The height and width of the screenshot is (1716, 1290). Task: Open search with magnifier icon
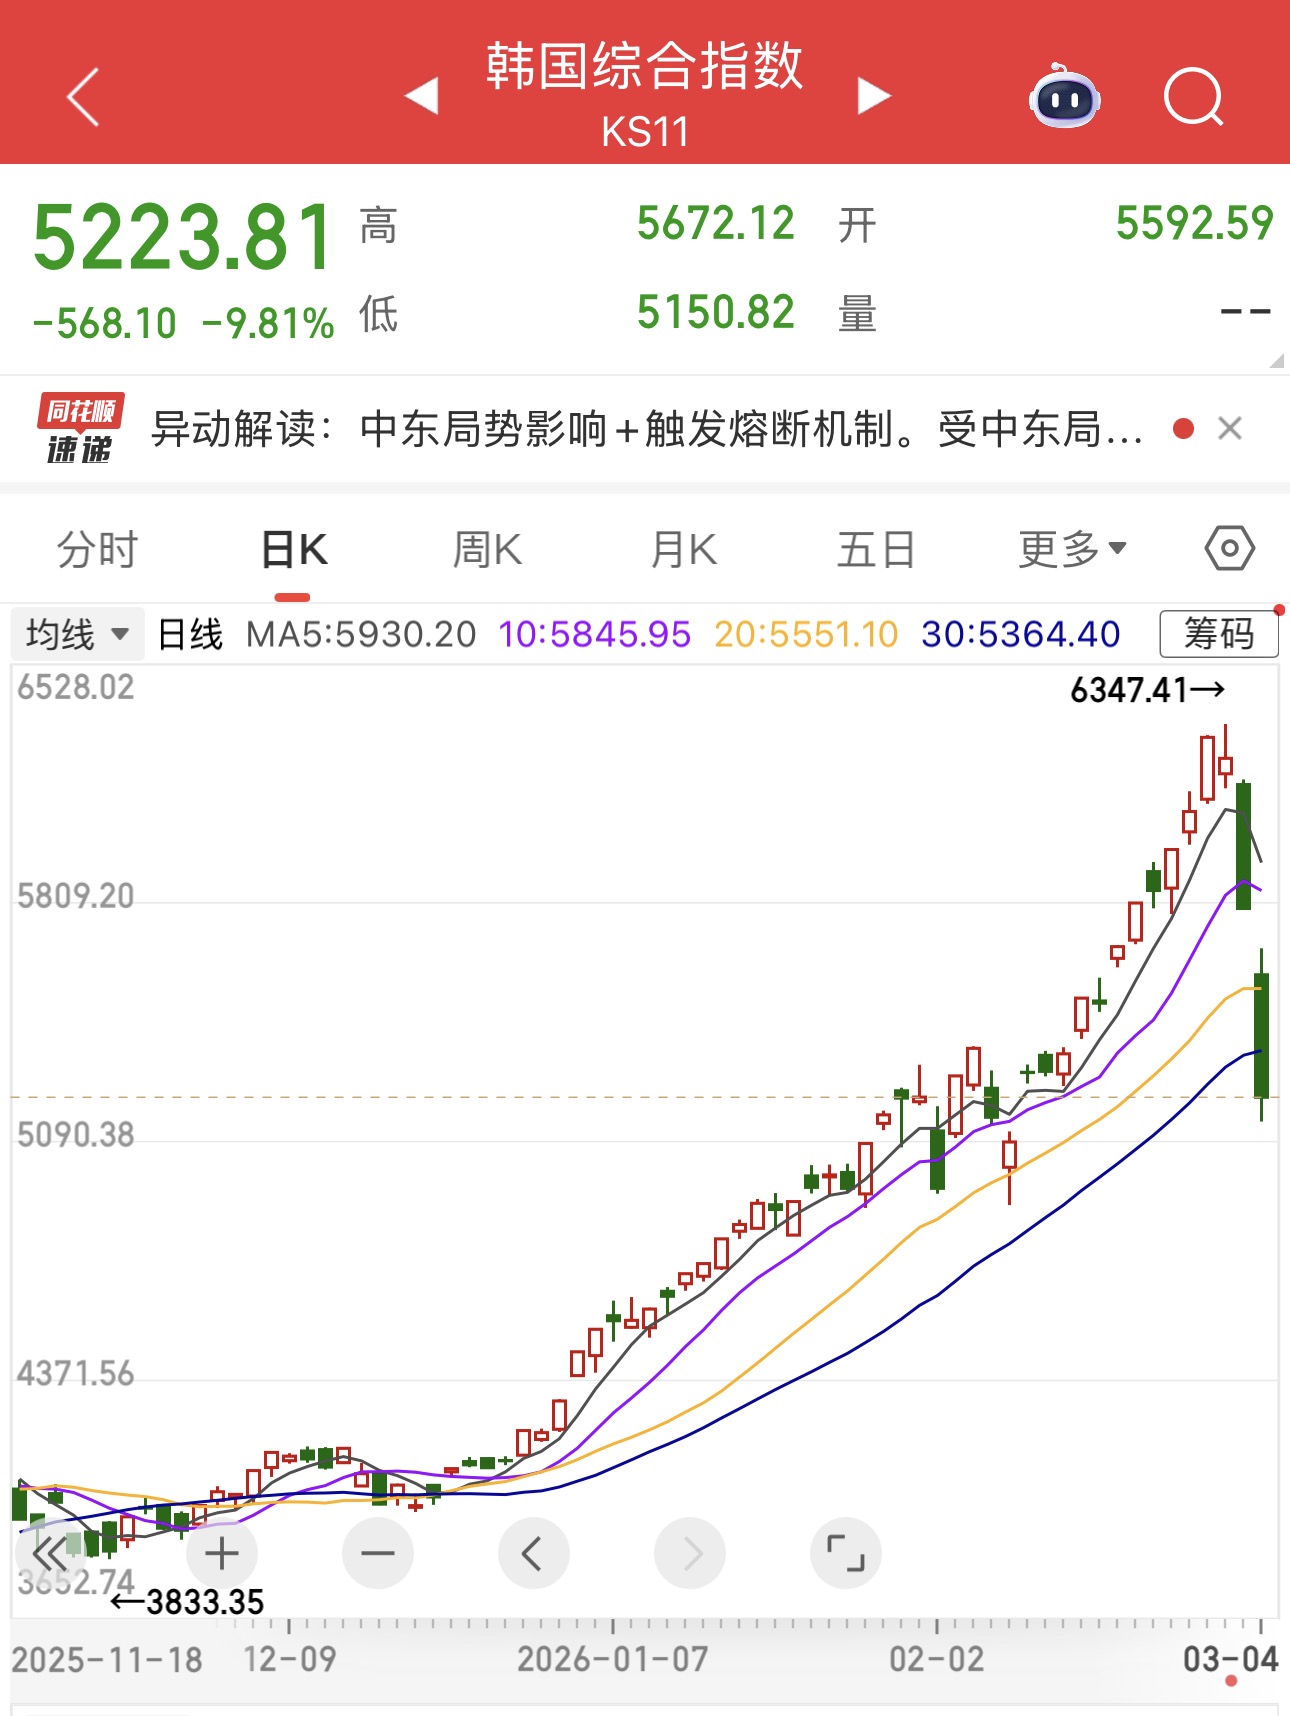pyautogui.click(x=1193, y=97)
